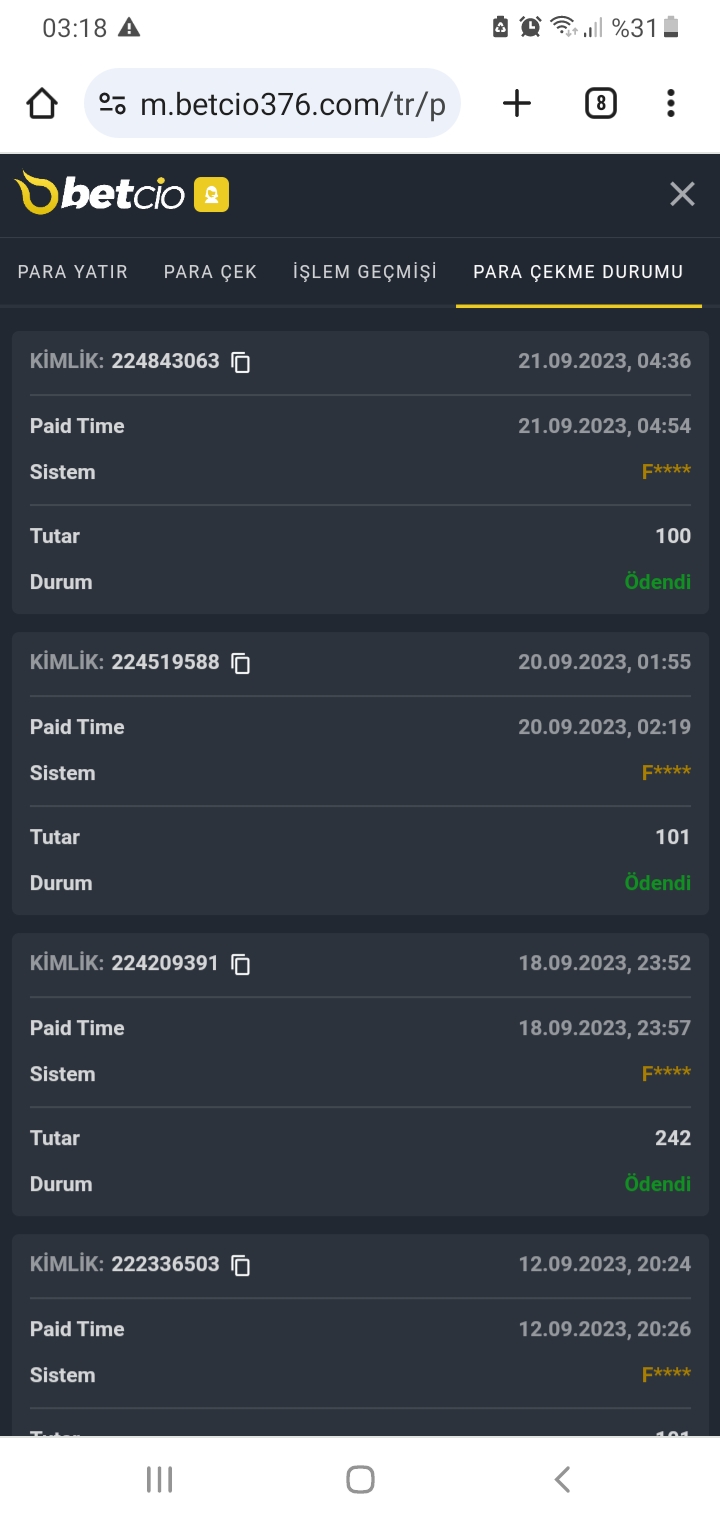Open the İŞLEM GEÇMİŞİ tab
Image resolution: width=720 pixels, height=1520 pixels.
point(365,272)
